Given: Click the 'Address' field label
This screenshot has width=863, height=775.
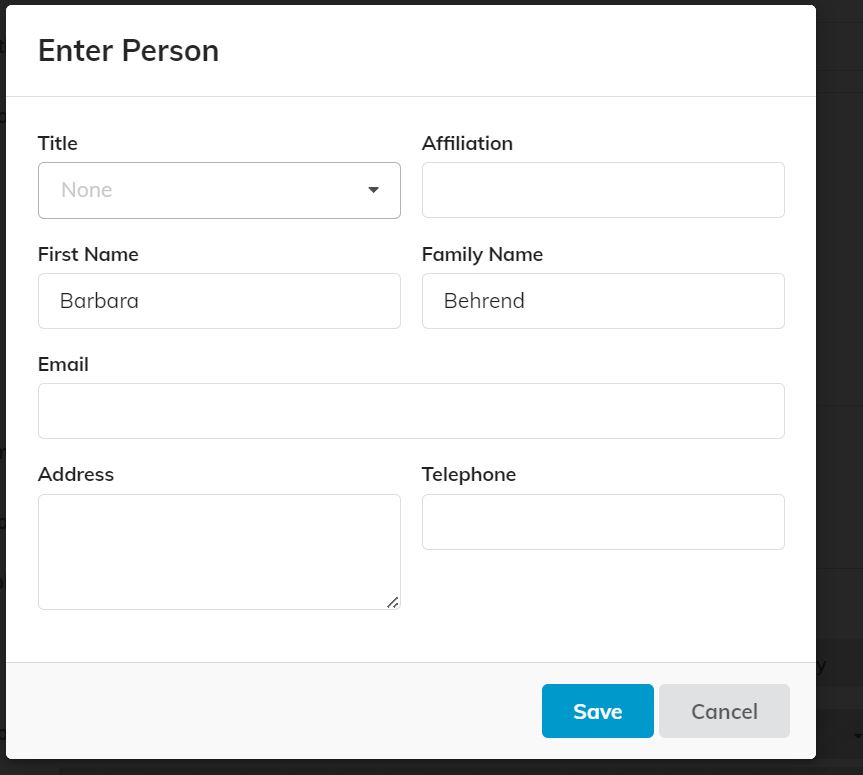Looking at the screenshot, I should click(x=76, y=474).
